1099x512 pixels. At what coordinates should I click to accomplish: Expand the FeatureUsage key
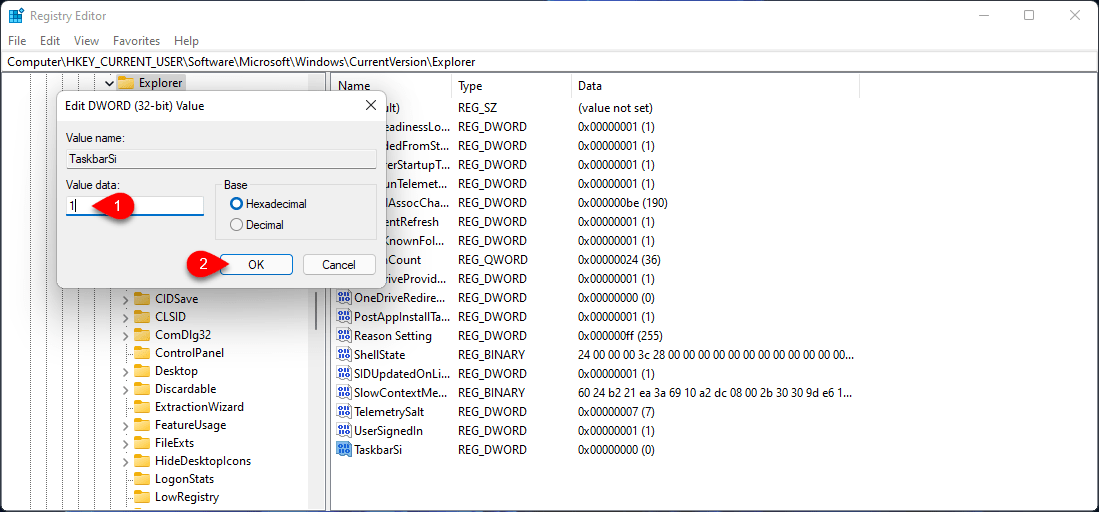pos(125,426)
